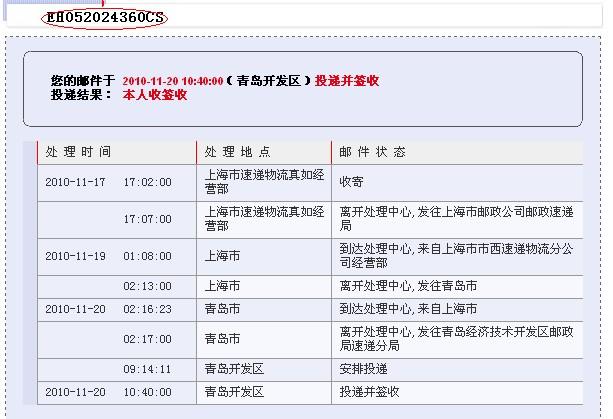Click 上海市速递物流真如经营部 in the 17:02:00 row
613x419 pixels.
tap(264, 182)
